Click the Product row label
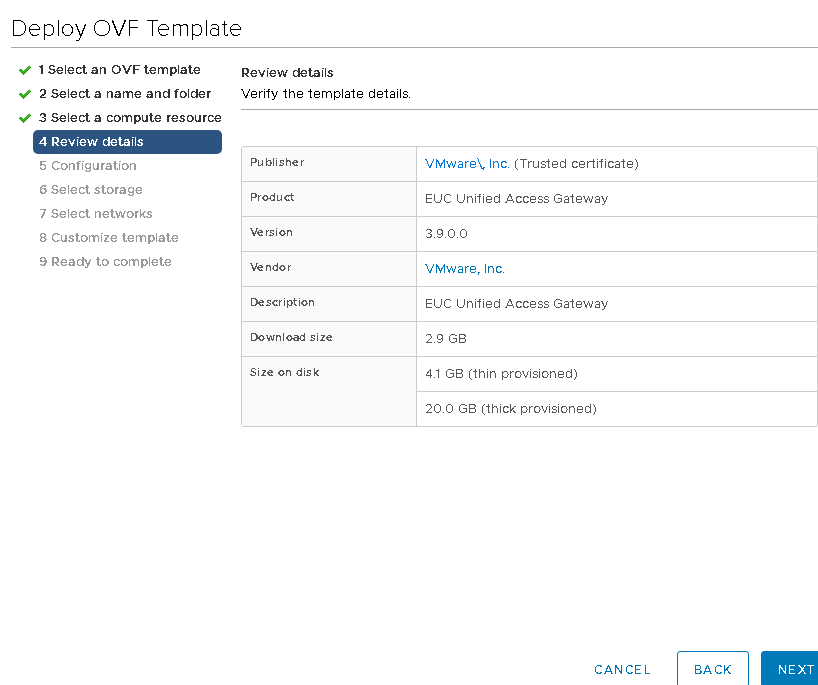The width and height of the screenshot is (818, 685). point(272,197)
